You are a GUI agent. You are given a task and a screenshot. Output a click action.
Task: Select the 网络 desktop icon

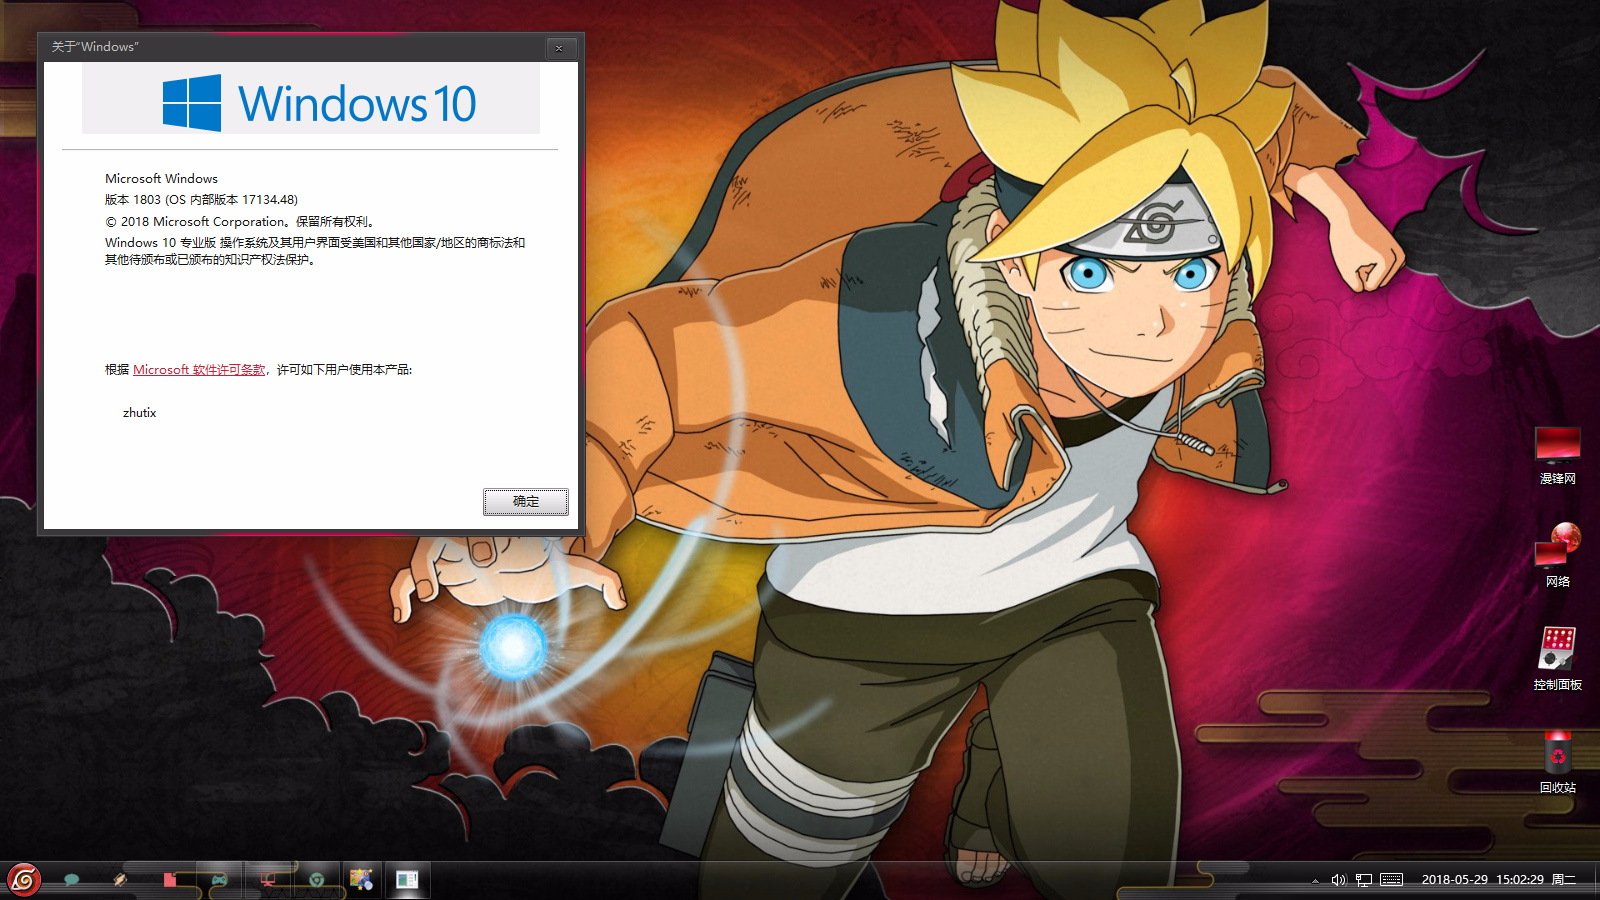(1557, 556)
